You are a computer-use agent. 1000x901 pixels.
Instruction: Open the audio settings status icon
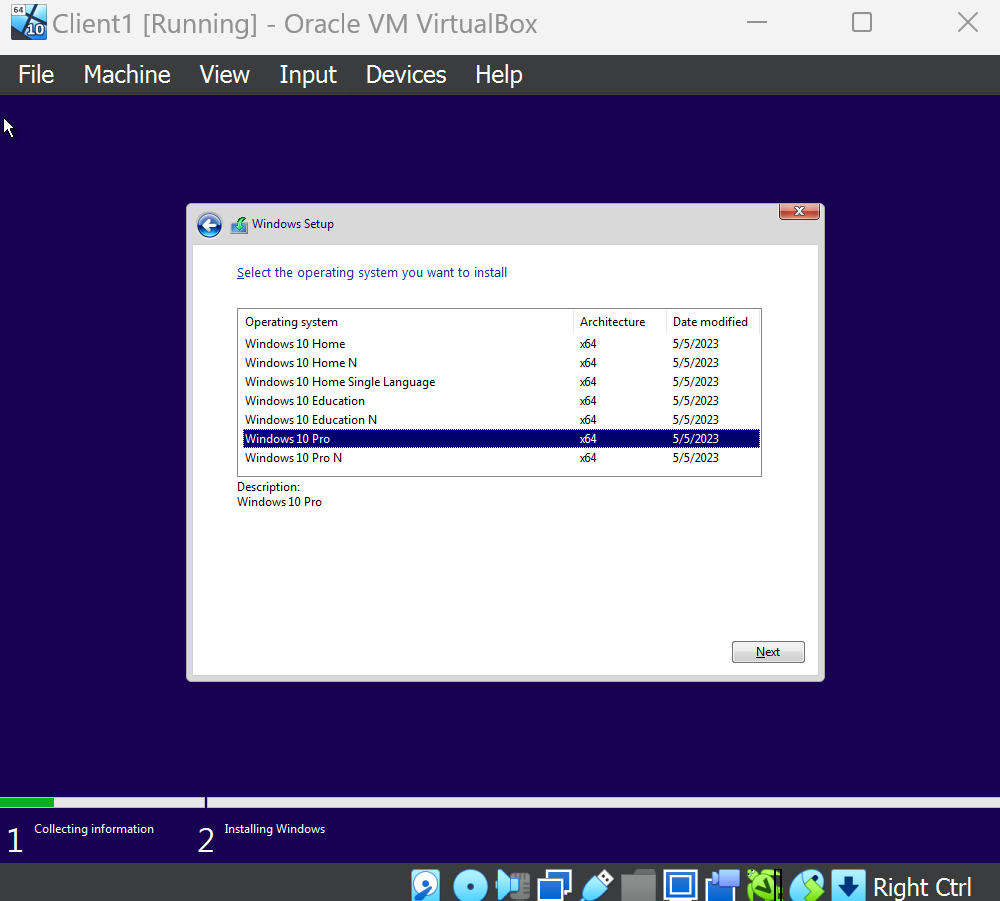point(513,885)
